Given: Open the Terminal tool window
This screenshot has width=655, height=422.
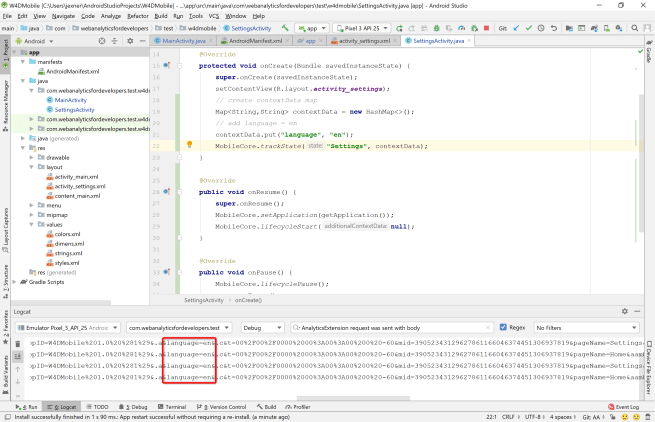Looking at the screenshot, I should pos(172,407).
